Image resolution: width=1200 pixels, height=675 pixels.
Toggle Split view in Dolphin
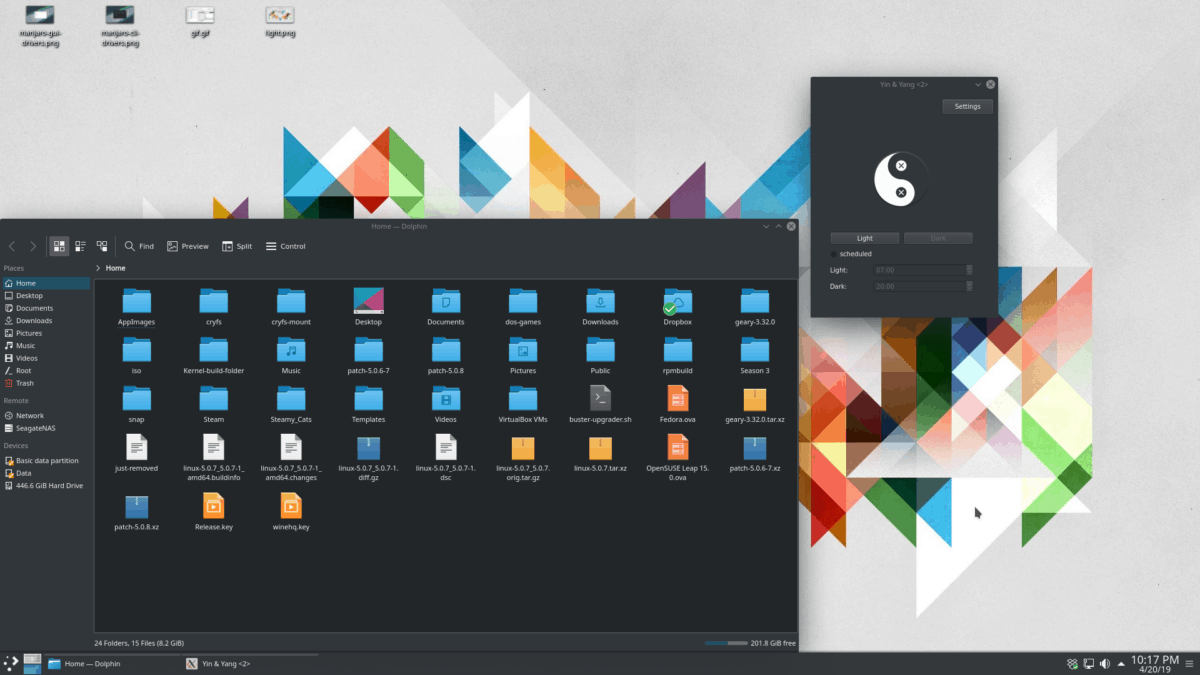pos(237,246)
